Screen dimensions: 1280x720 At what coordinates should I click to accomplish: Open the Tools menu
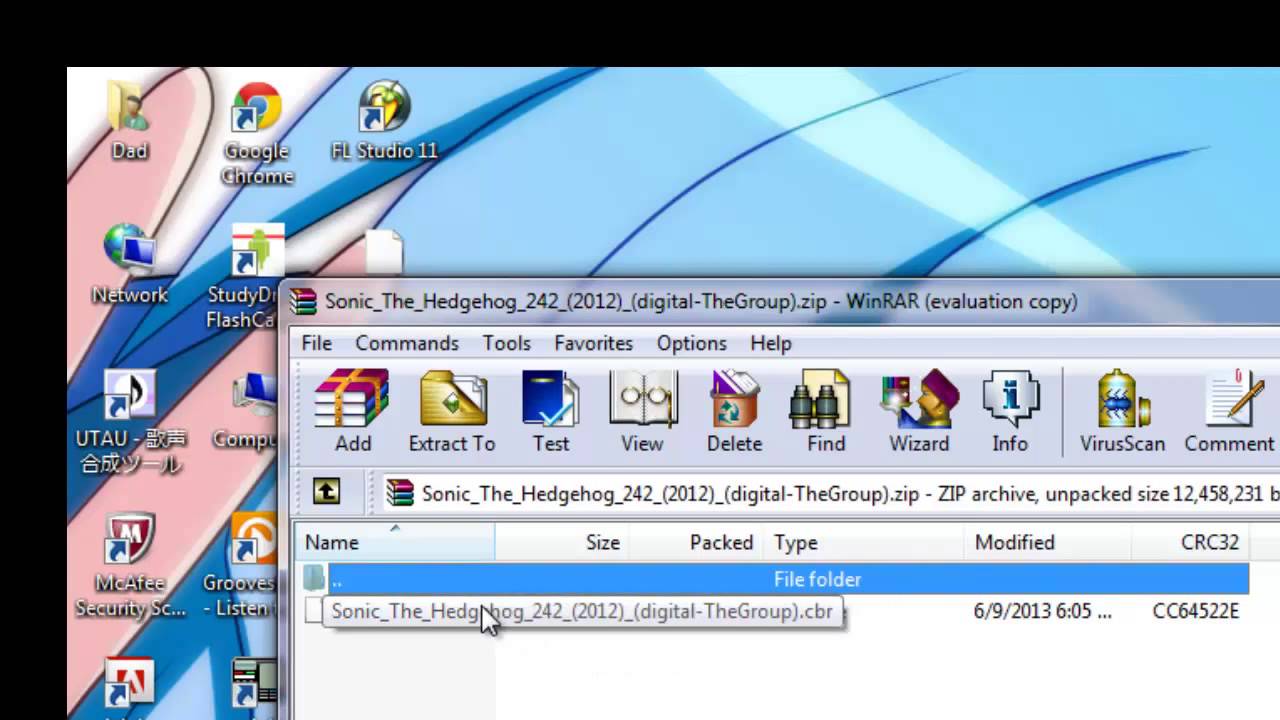pos(507,343)
